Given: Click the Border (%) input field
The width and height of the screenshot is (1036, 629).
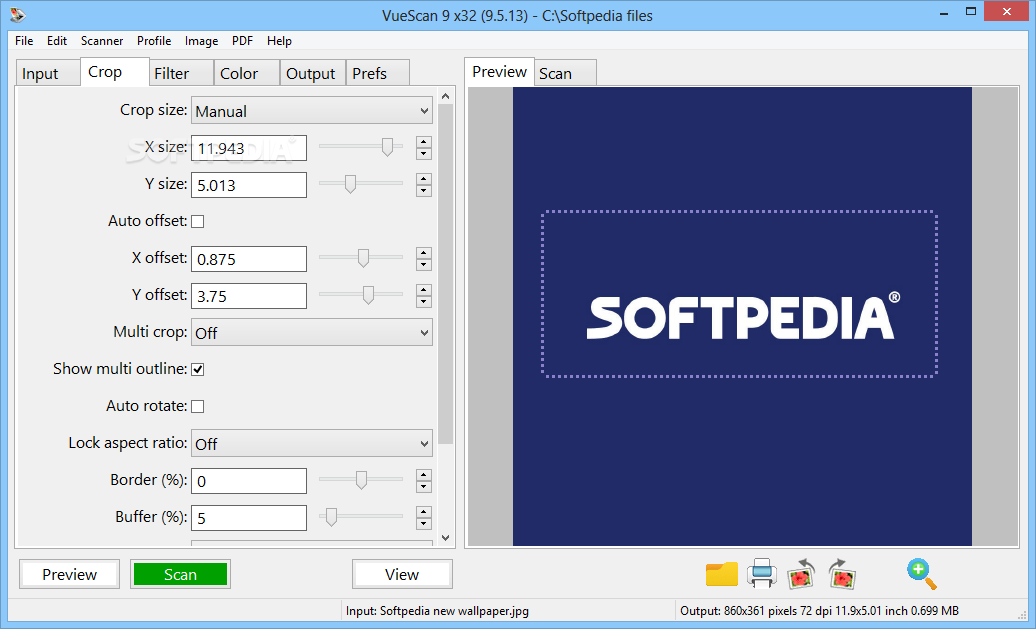Looking at the screenshot, I should (249, 481).
